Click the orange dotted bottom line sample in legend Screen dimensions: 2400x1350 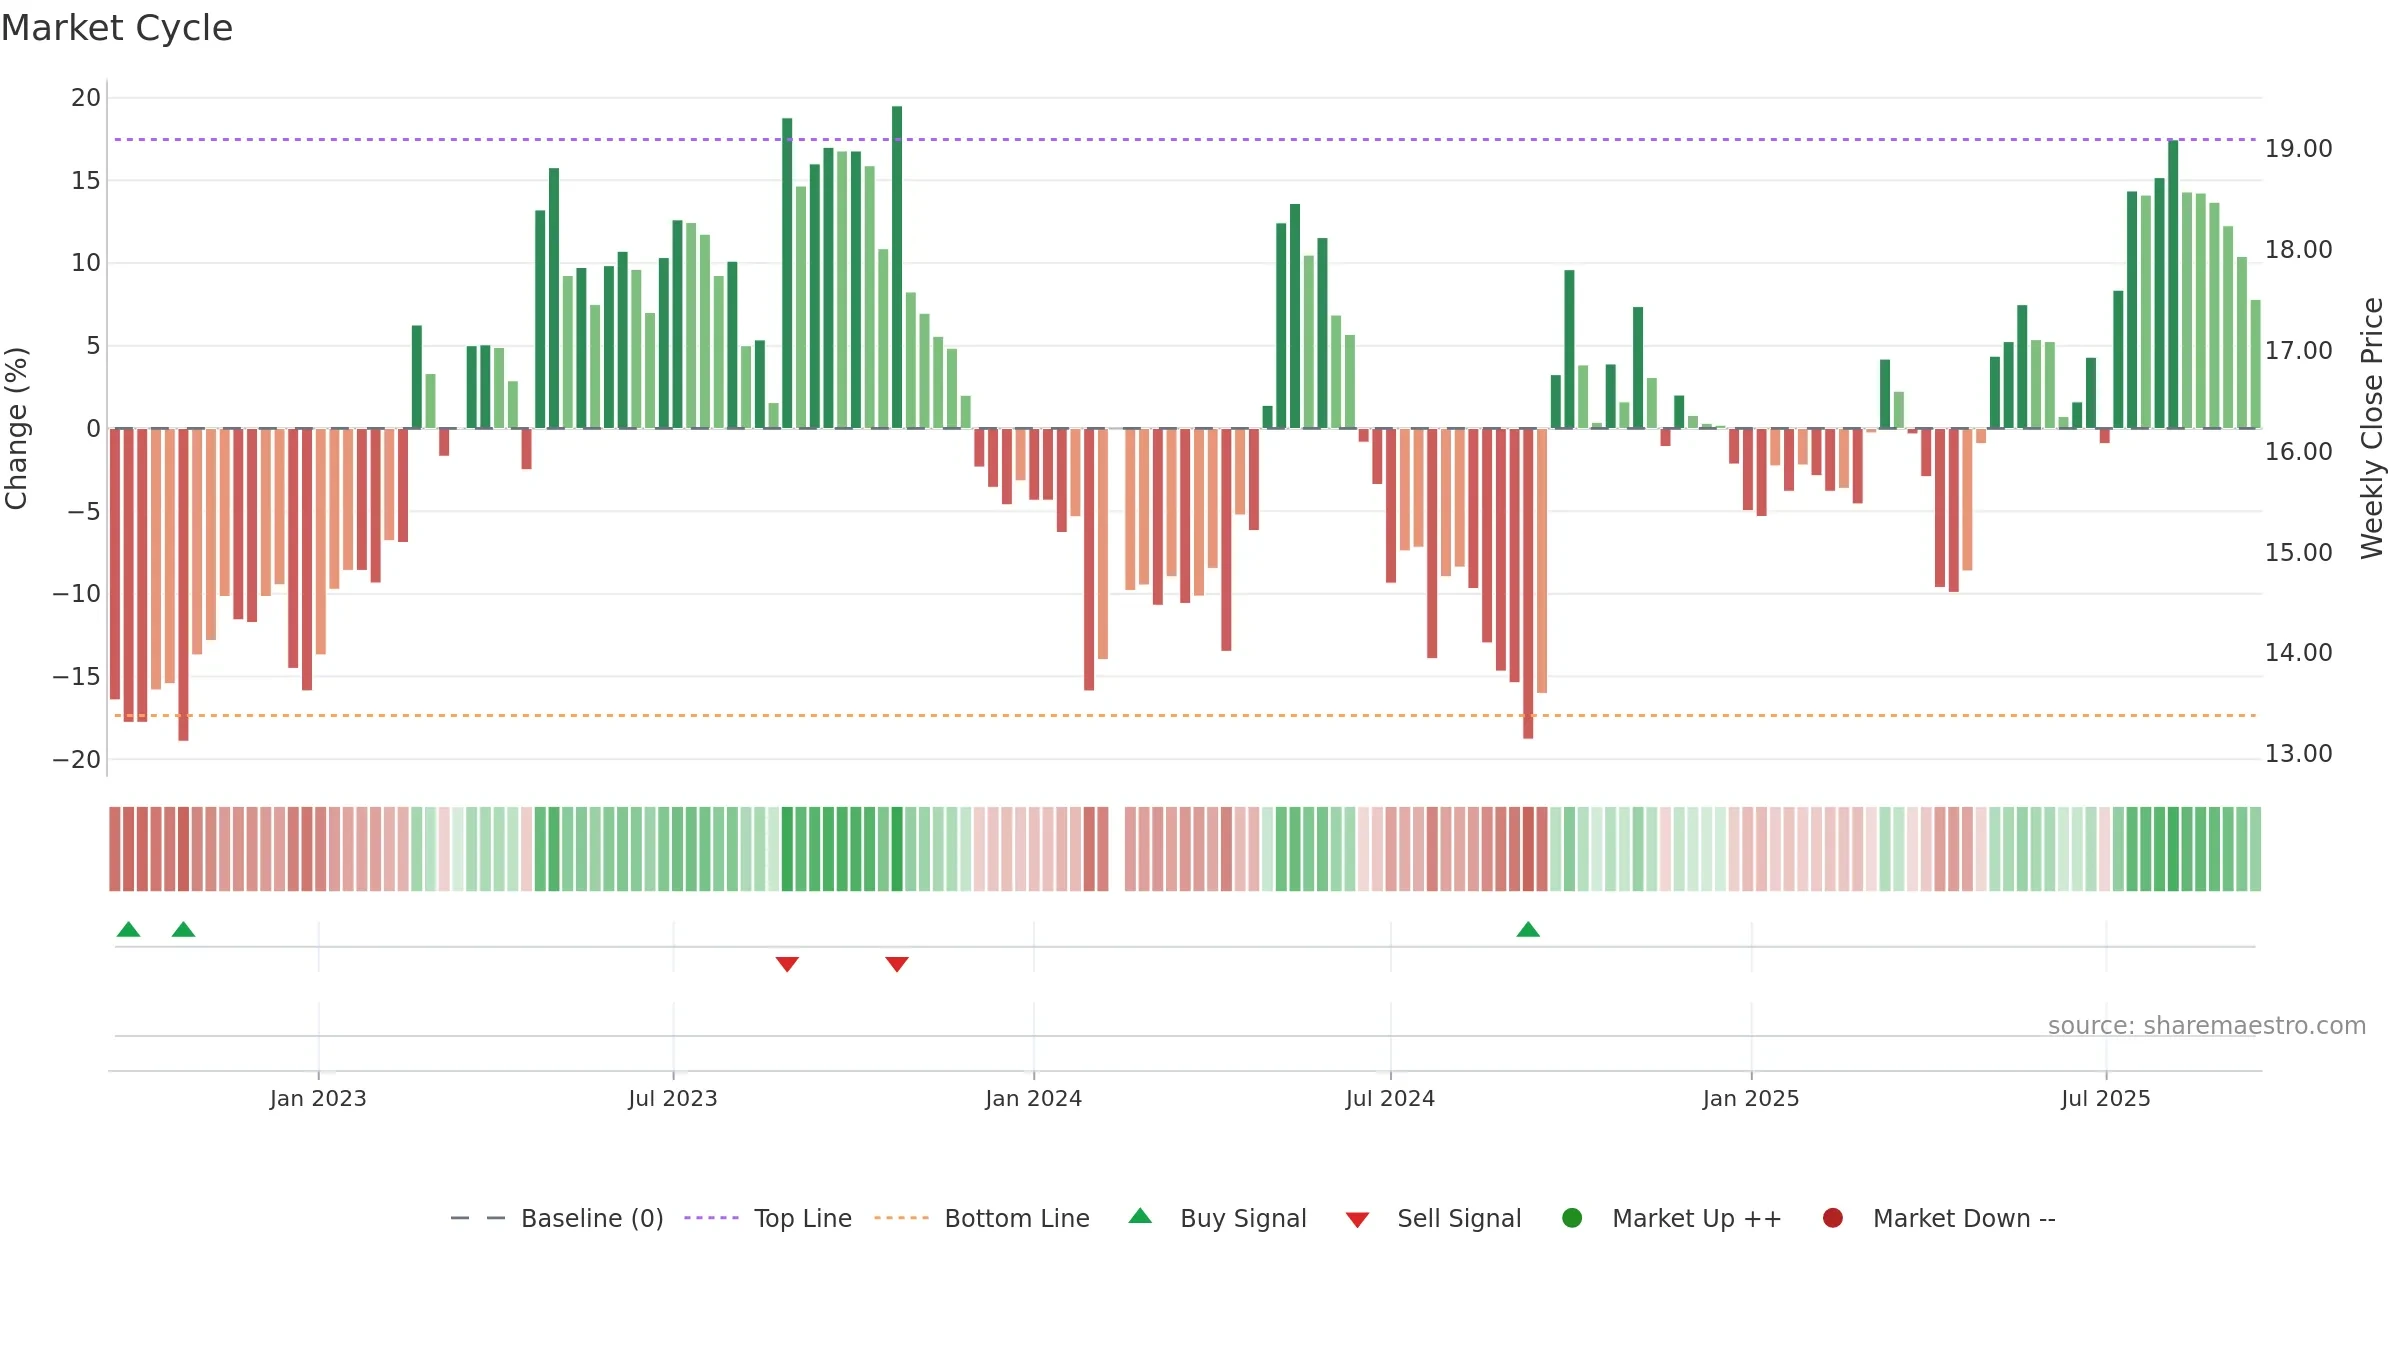coord(901,1218)
